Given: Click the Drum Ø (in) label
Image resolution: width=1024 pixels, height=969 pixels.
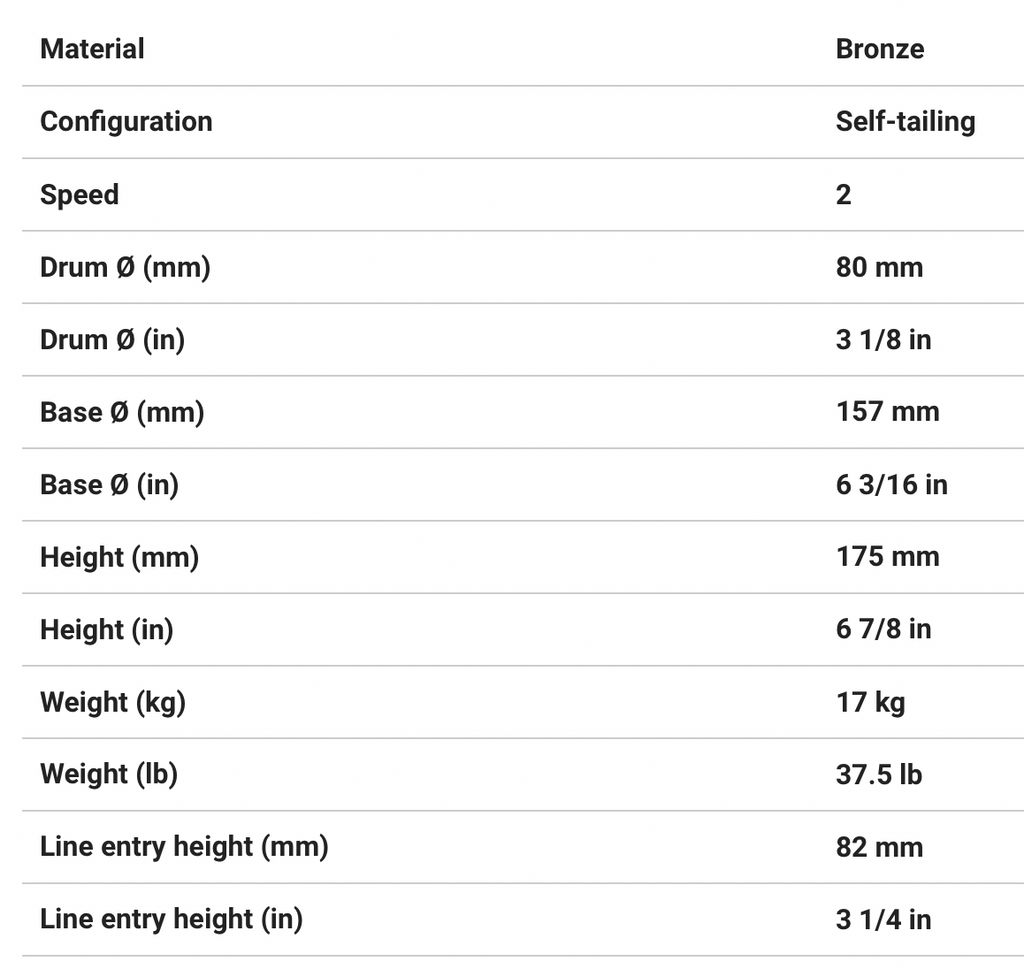Looking at the screenshot, I should pos(112,340).
